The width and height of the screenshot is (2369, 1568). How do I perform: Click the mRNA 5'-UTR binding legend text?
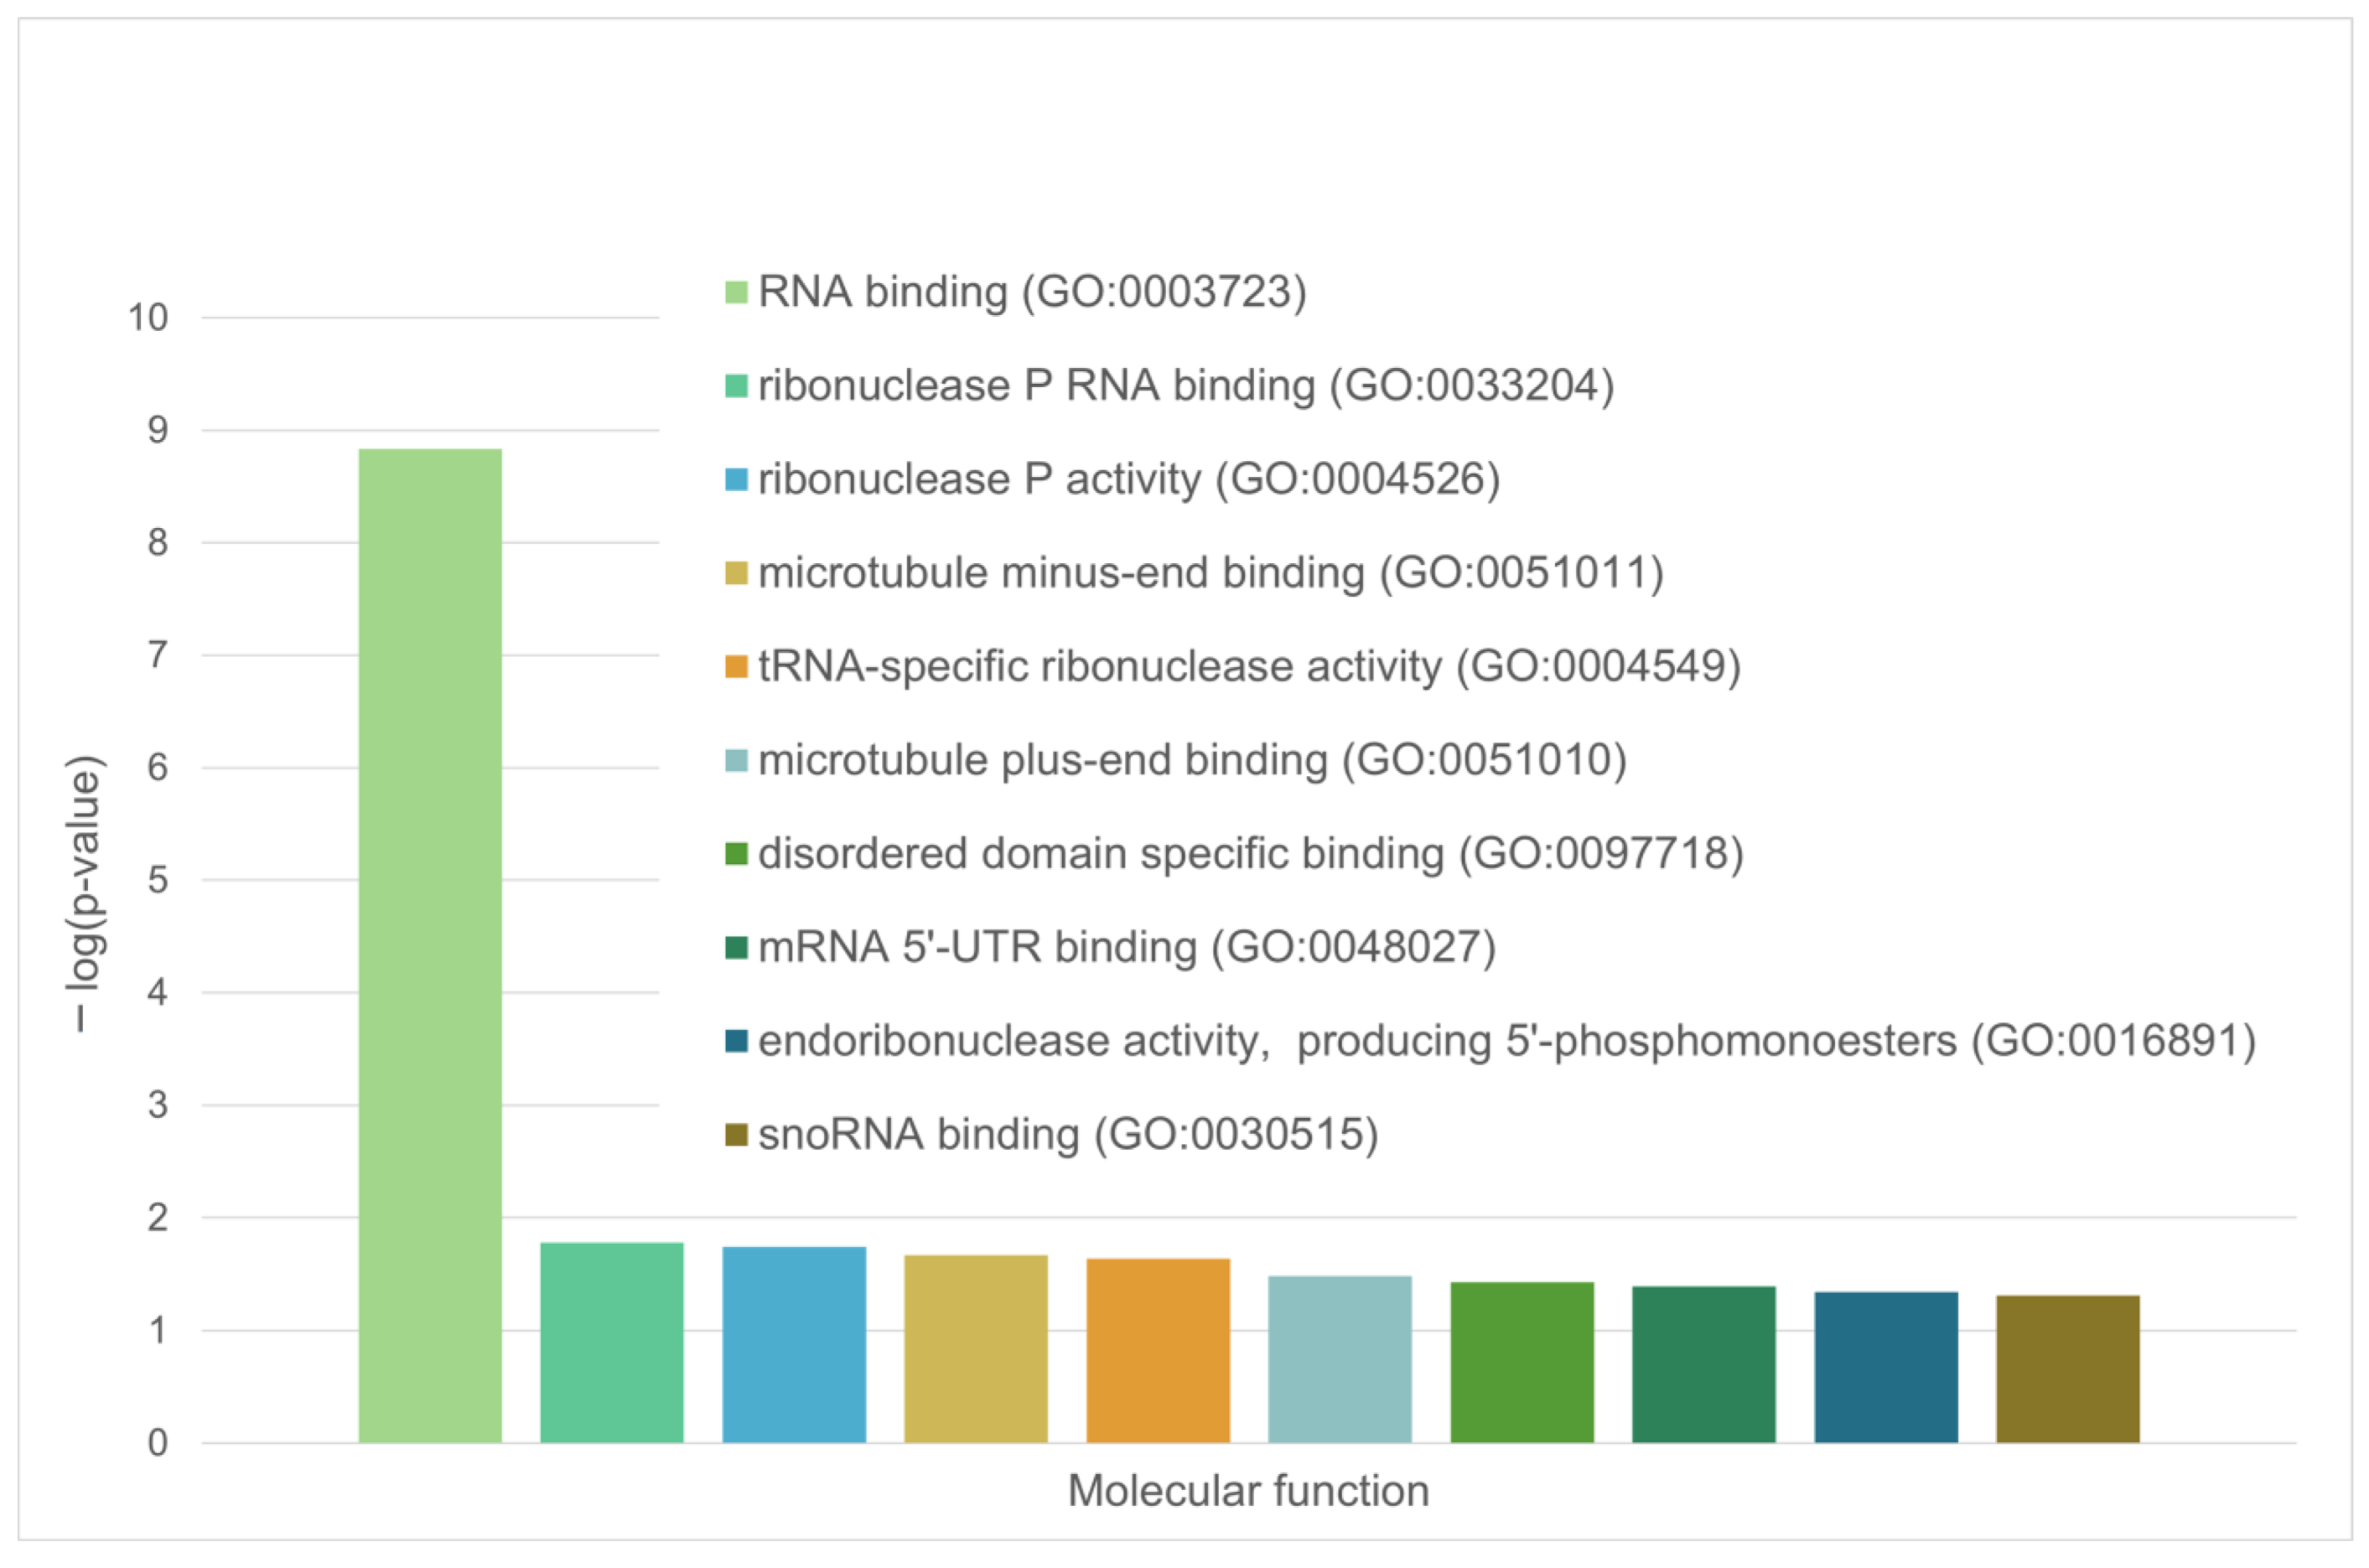click(x=1126, y=947)
